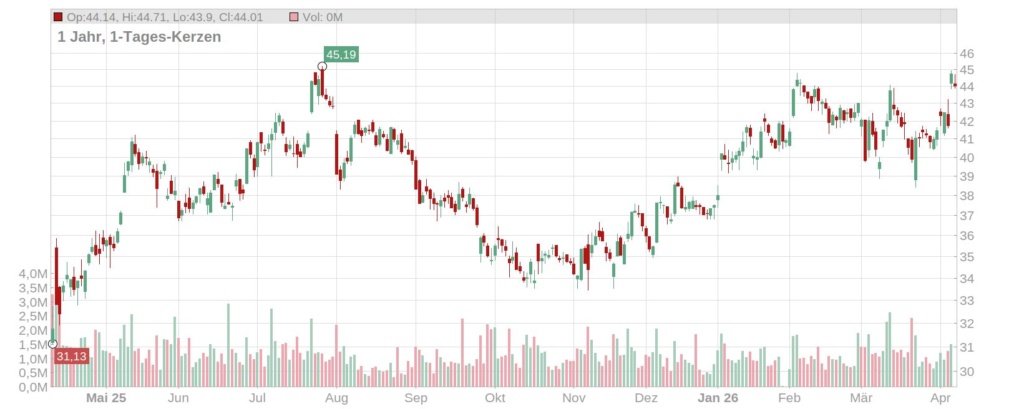Screen dimensions: 1024x409
Task: Click the 0,0M volume axis label
Action: pyautogui.click(x=33, y=387)
